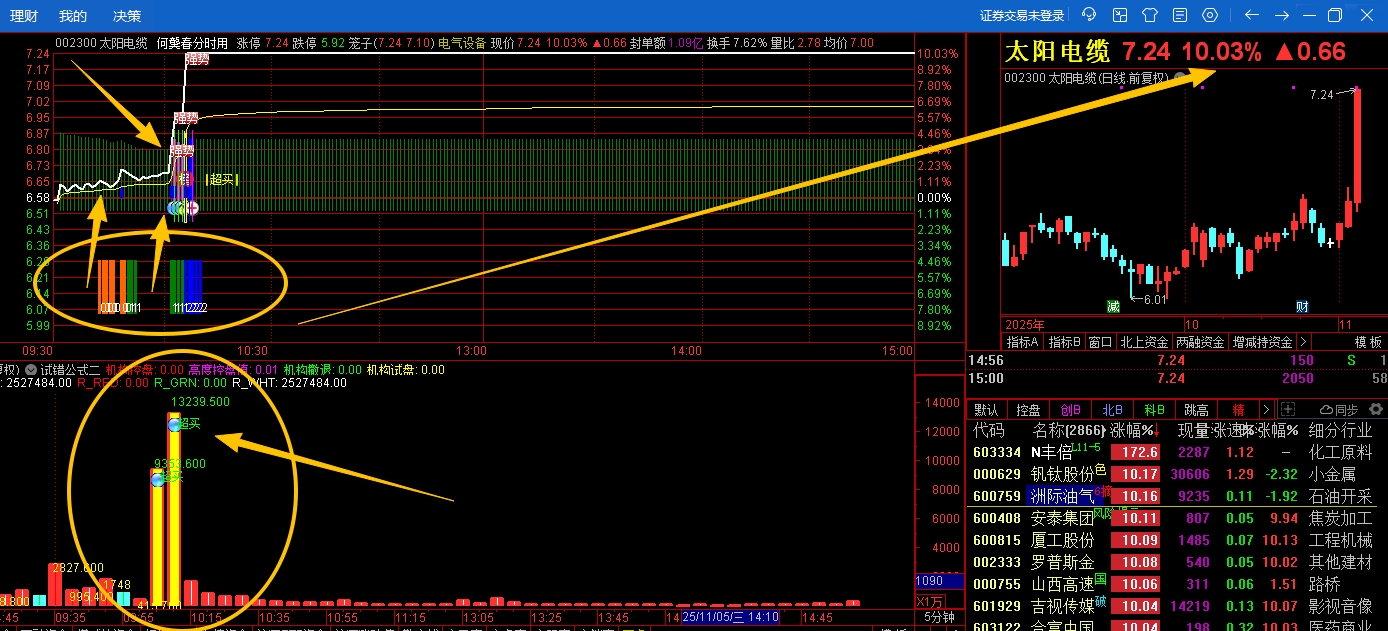Select the 跳高 list tab

[1196, 410]
